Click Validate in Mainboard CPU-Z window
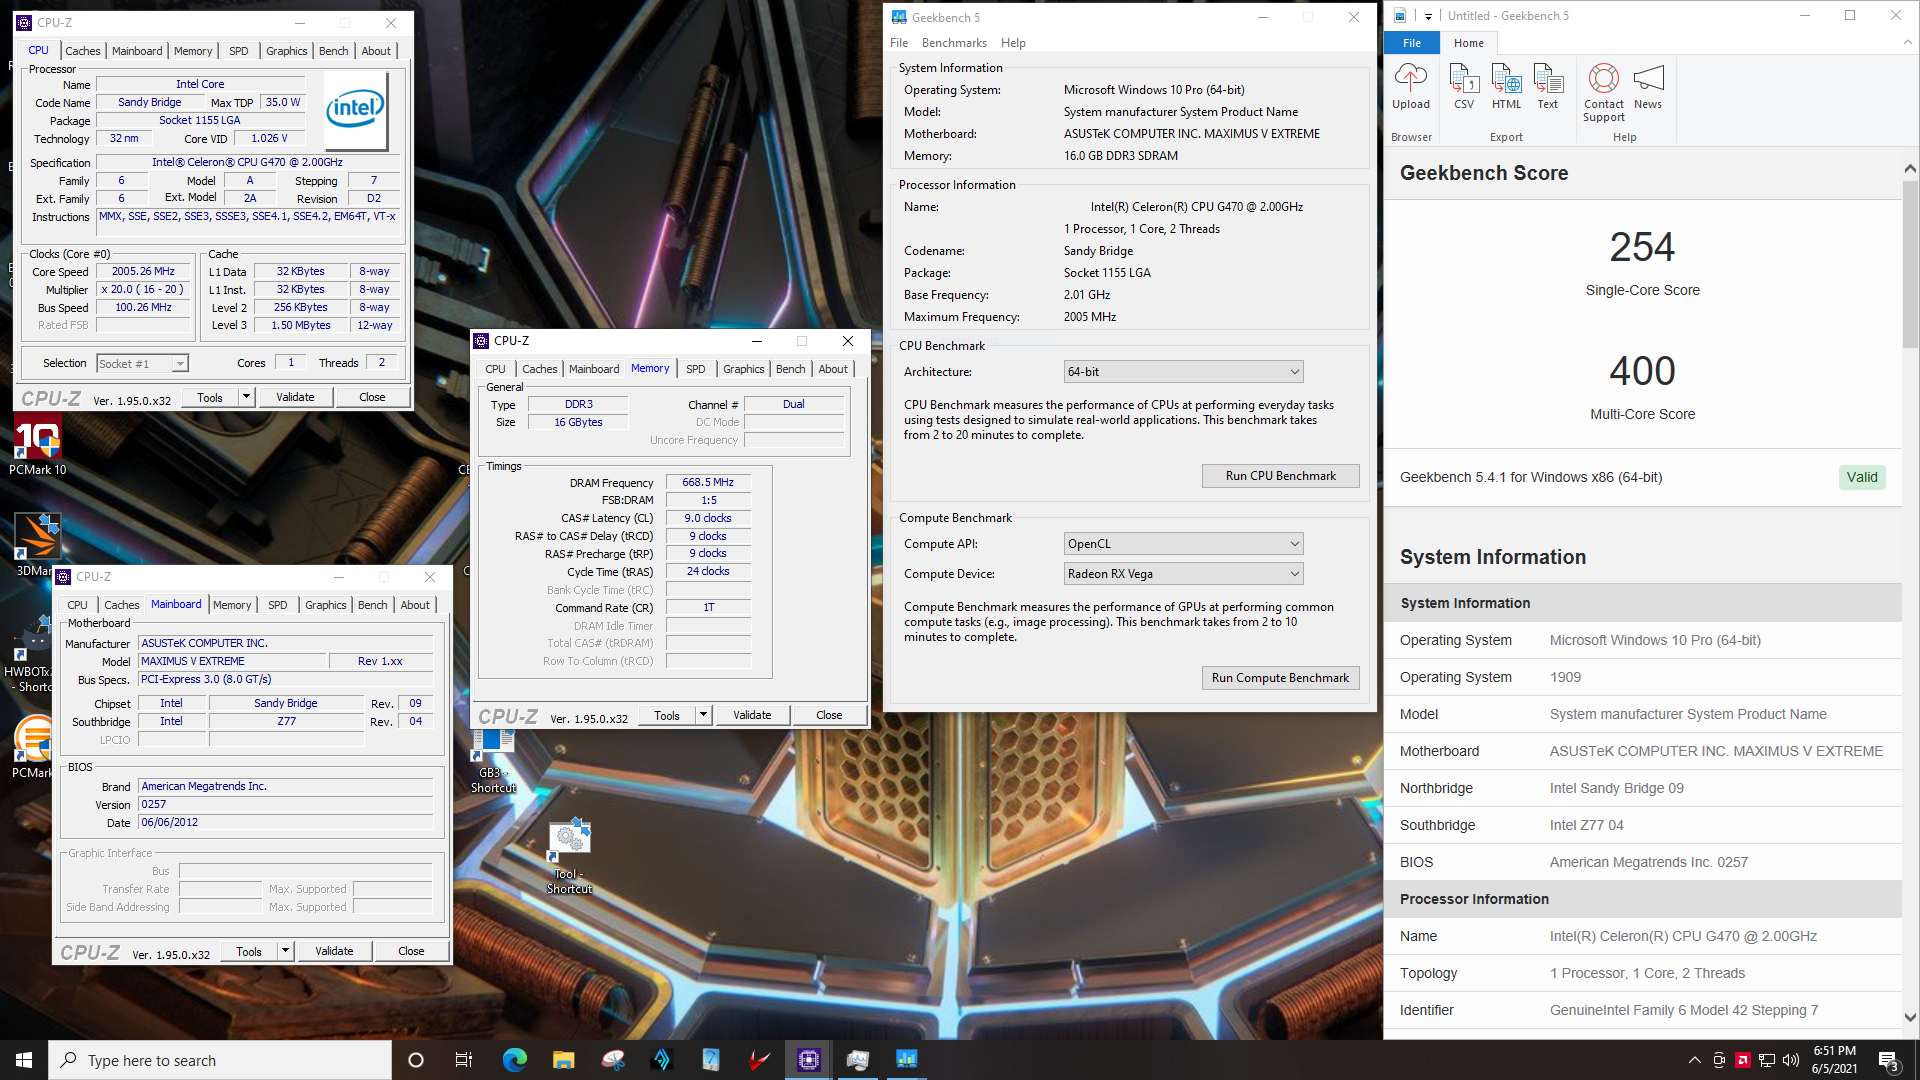This screenshot has height=1080, width=1920. pos(334,951)
